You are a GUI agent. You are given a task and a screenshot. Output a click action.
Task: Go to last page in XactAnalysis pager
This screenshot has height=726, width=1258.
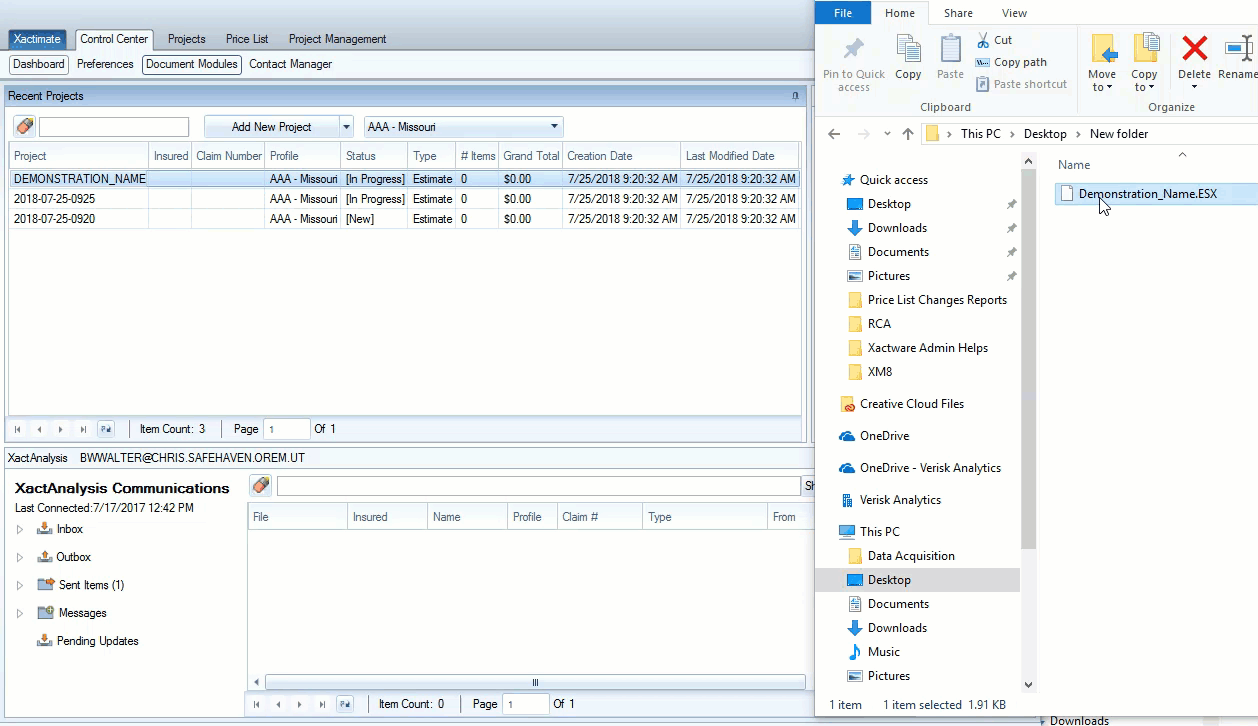tap(322, 704)
